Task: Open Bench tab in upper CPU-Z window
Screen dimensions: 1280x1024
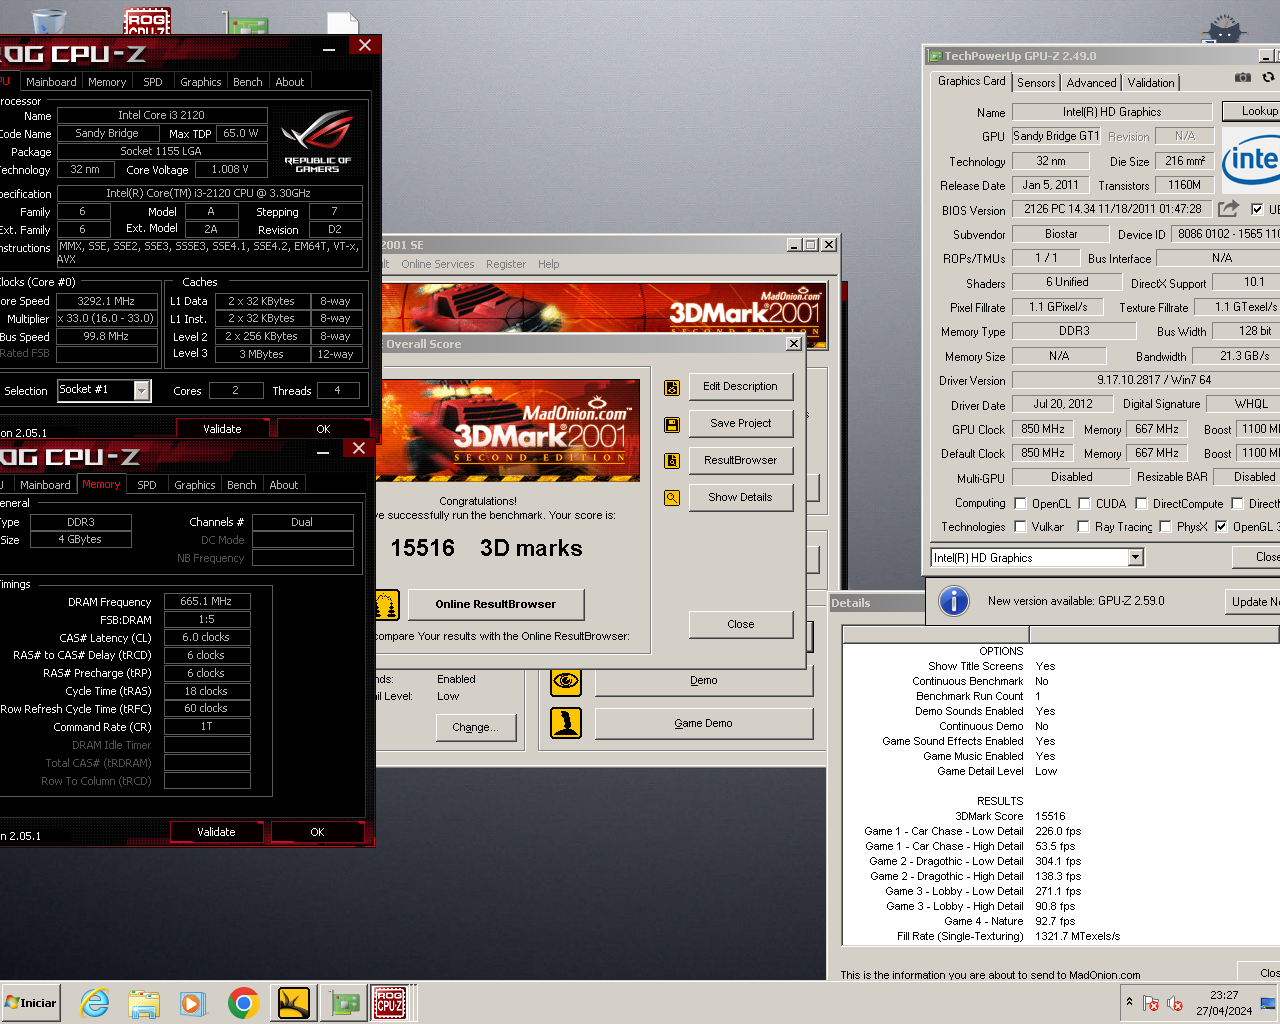Action: (x=248, y=82)
